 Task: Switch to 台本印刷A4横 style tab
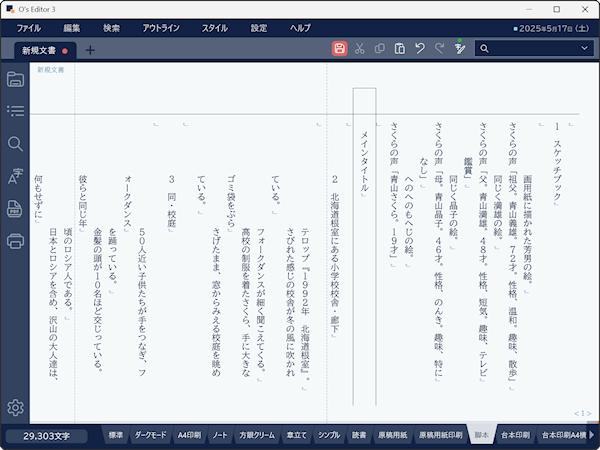(x=564, y=435)
